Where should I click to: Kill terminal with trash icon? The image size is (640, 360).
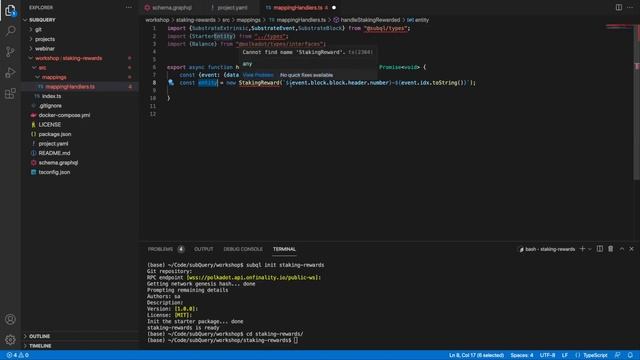point(611,249)
